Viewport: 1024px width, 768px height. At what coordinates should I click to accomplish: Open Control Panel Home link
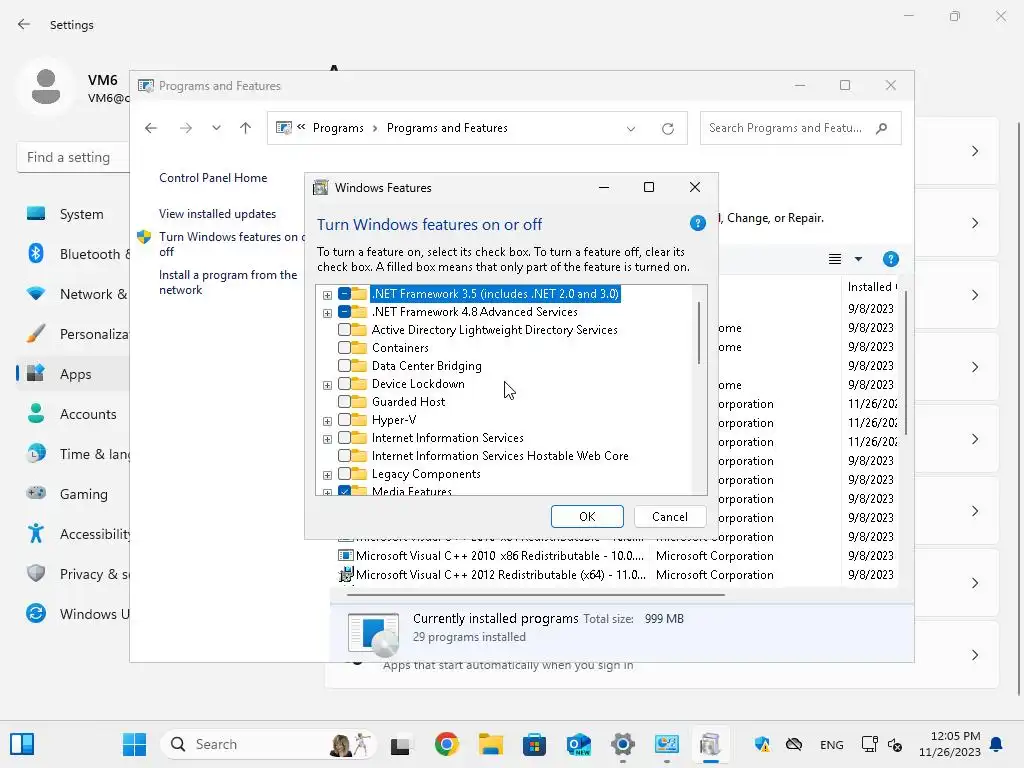pos(213,178)
